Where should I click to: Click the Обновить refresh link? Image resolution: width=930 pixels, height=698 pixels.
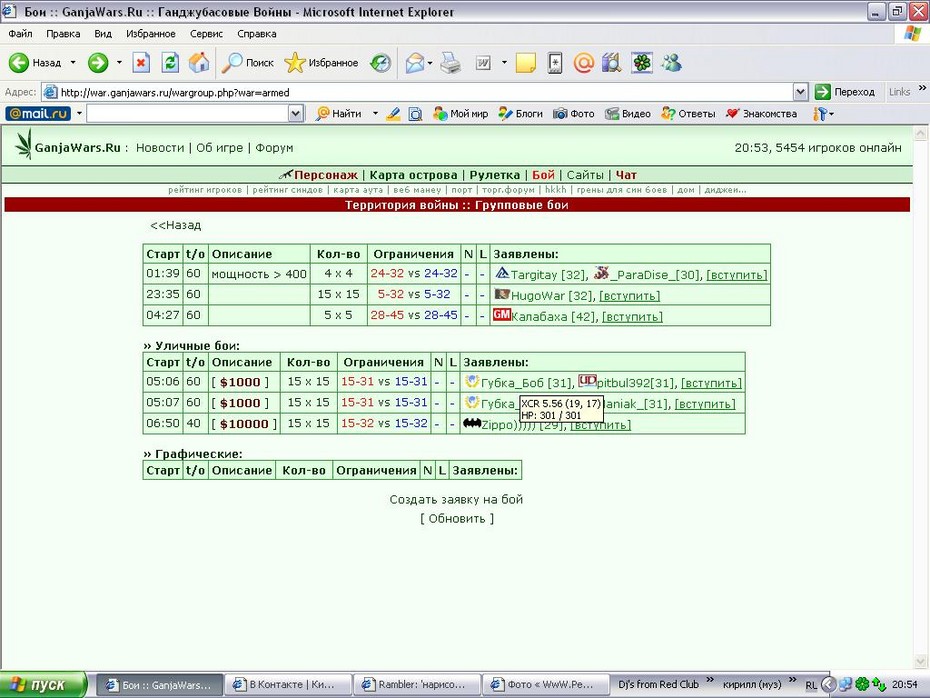[457, 518]
